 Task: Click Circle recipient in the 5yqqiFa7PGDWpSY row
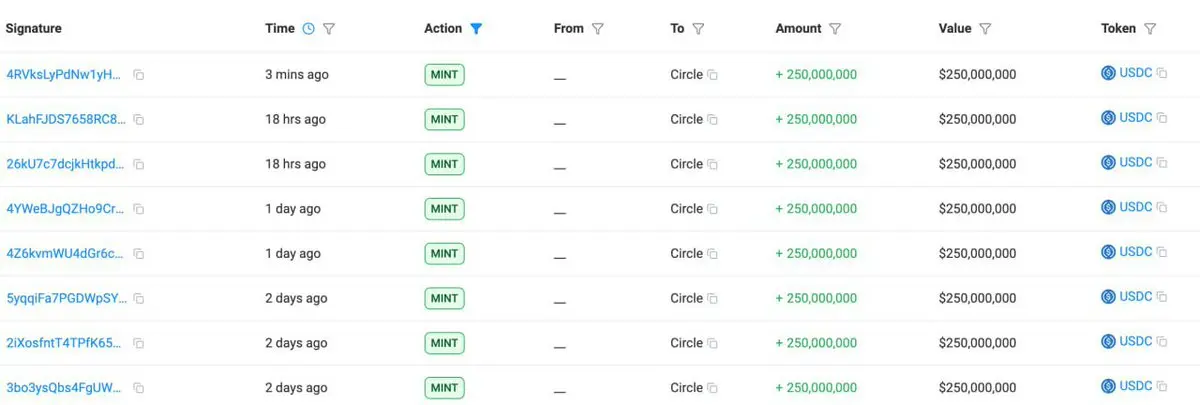(686, 298)
